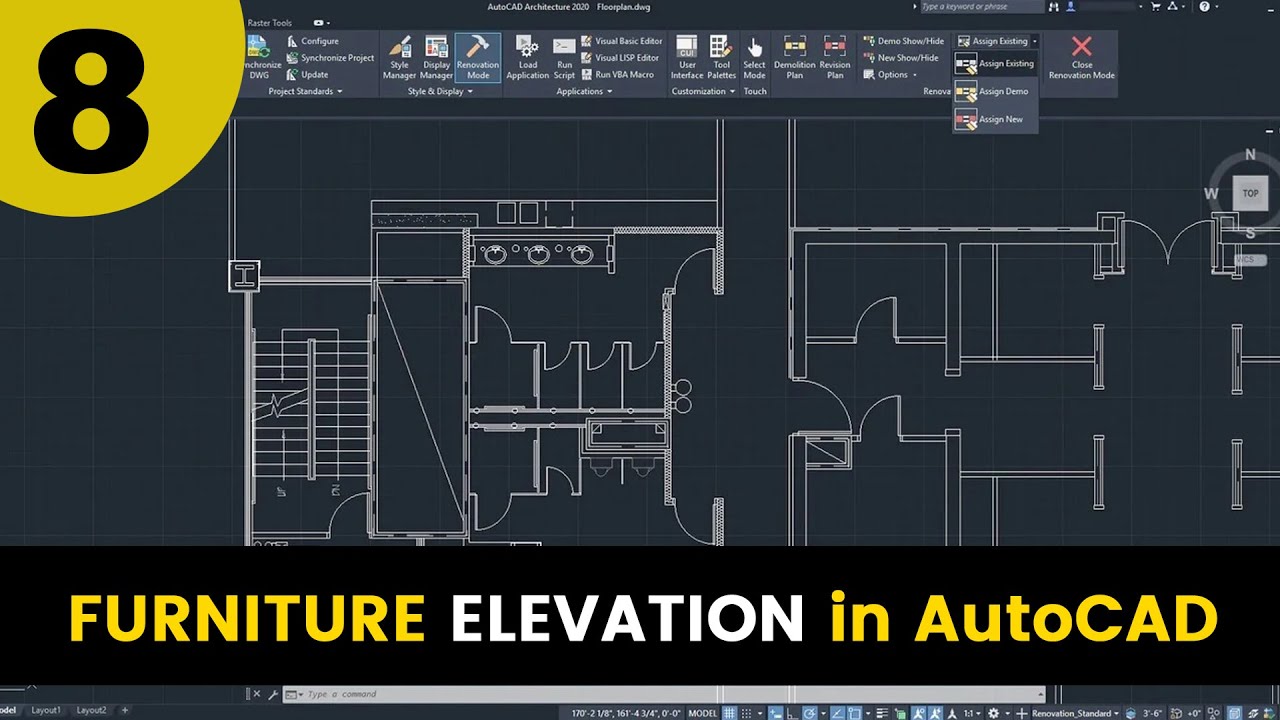Open the Visual LISP Editor
The height and width of the screenshot is (720, 1280).
coord(620,58)
